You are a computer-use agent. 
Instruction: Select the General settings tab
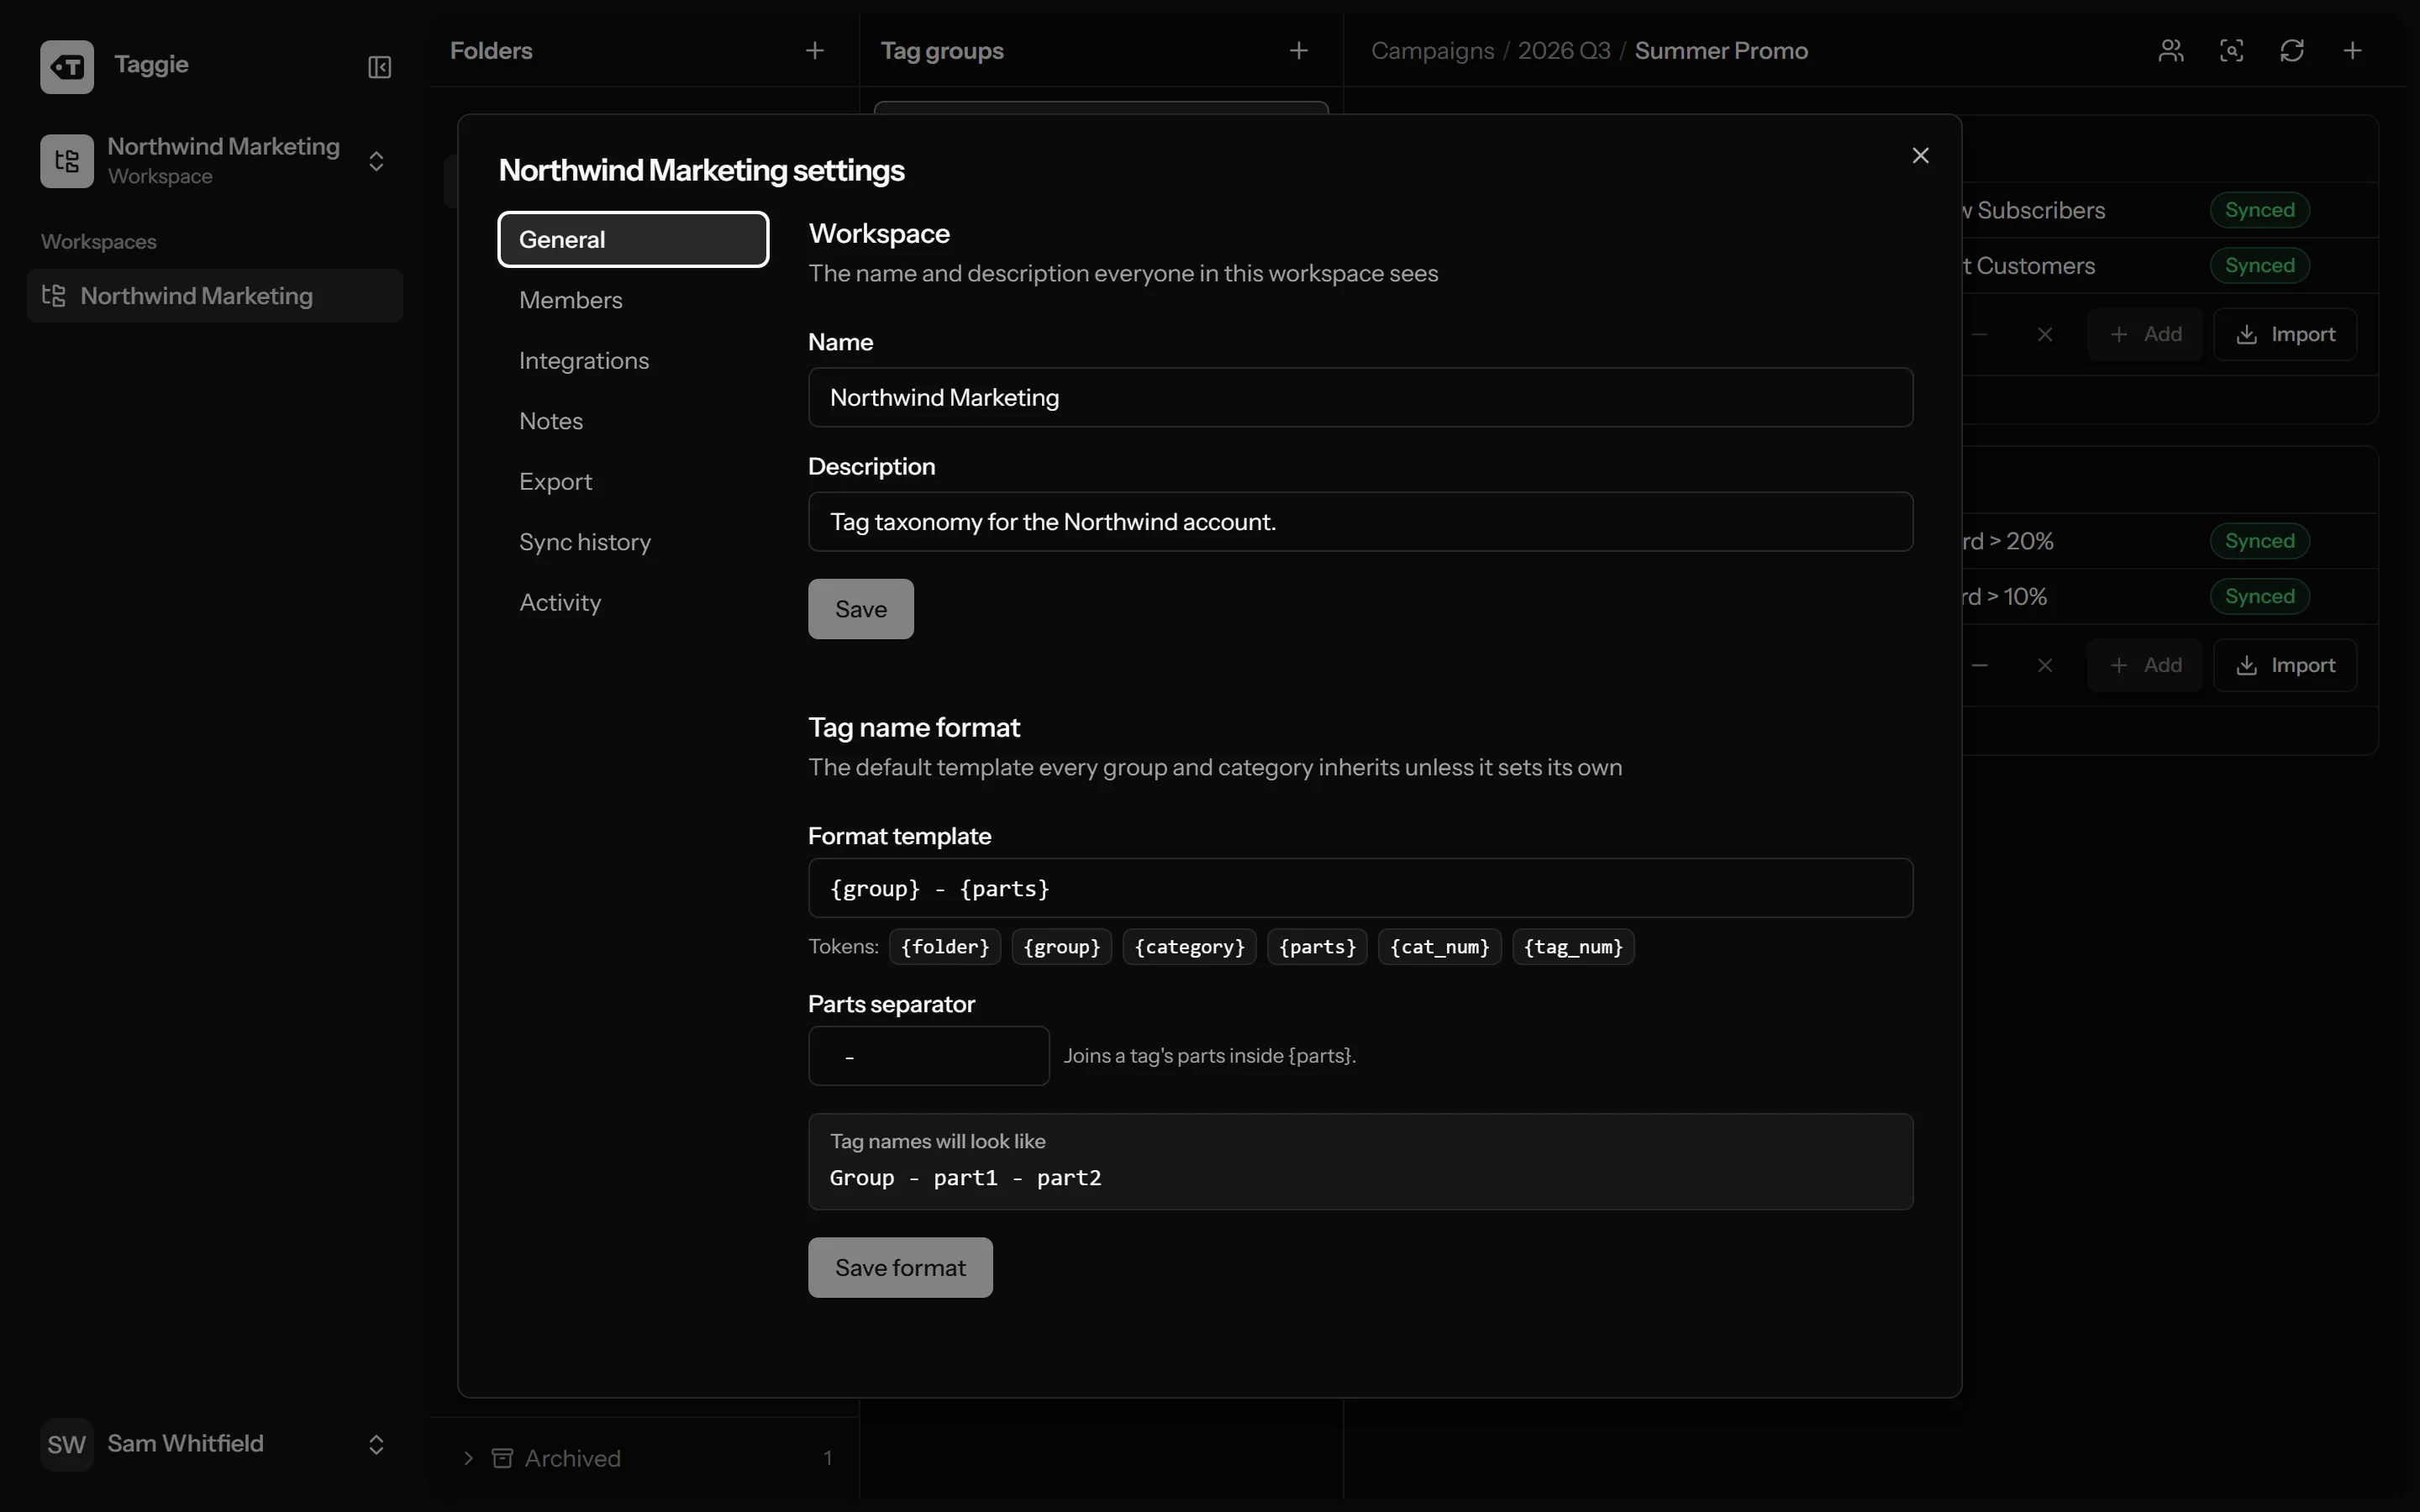[x=633, y=240]
